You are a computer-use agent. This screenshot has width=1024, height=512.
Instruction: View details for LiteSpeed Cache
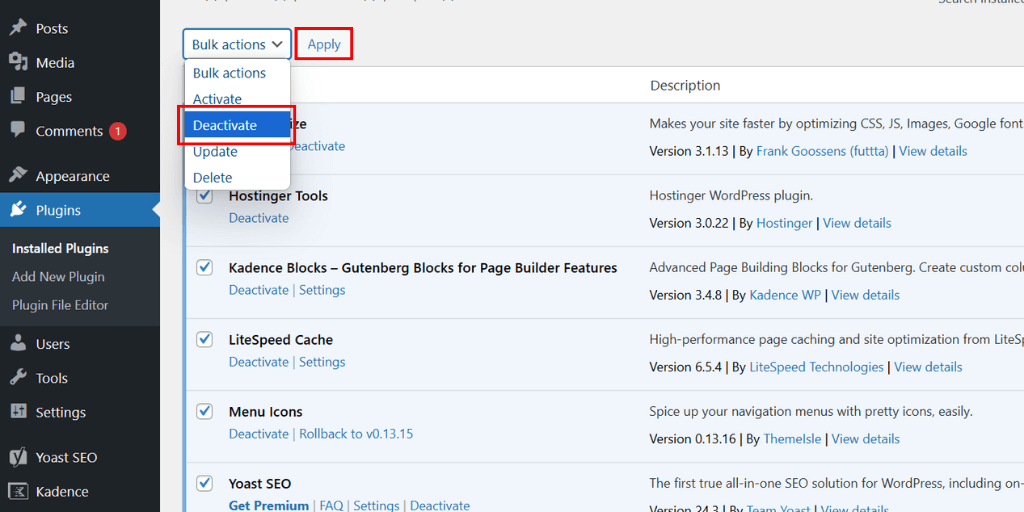tap(928, 367)
